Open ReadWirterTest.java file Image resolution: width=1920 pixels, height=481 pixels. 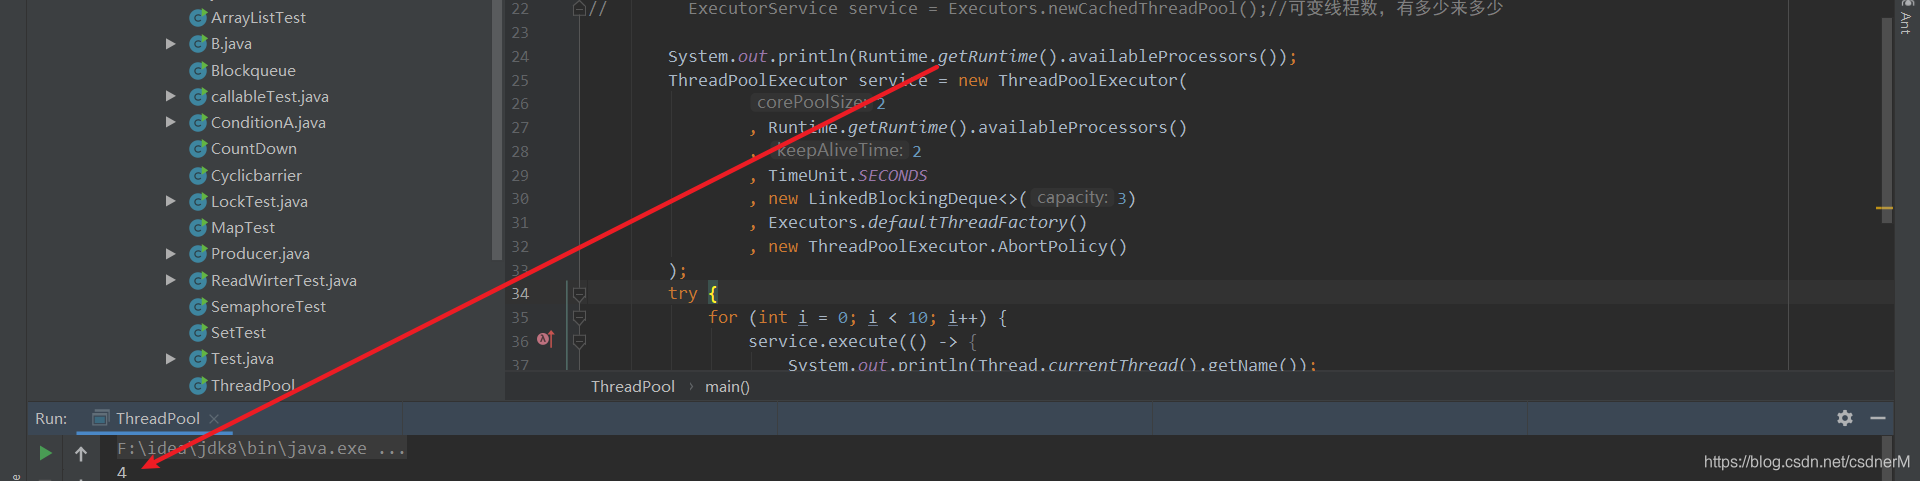point(283,280)
